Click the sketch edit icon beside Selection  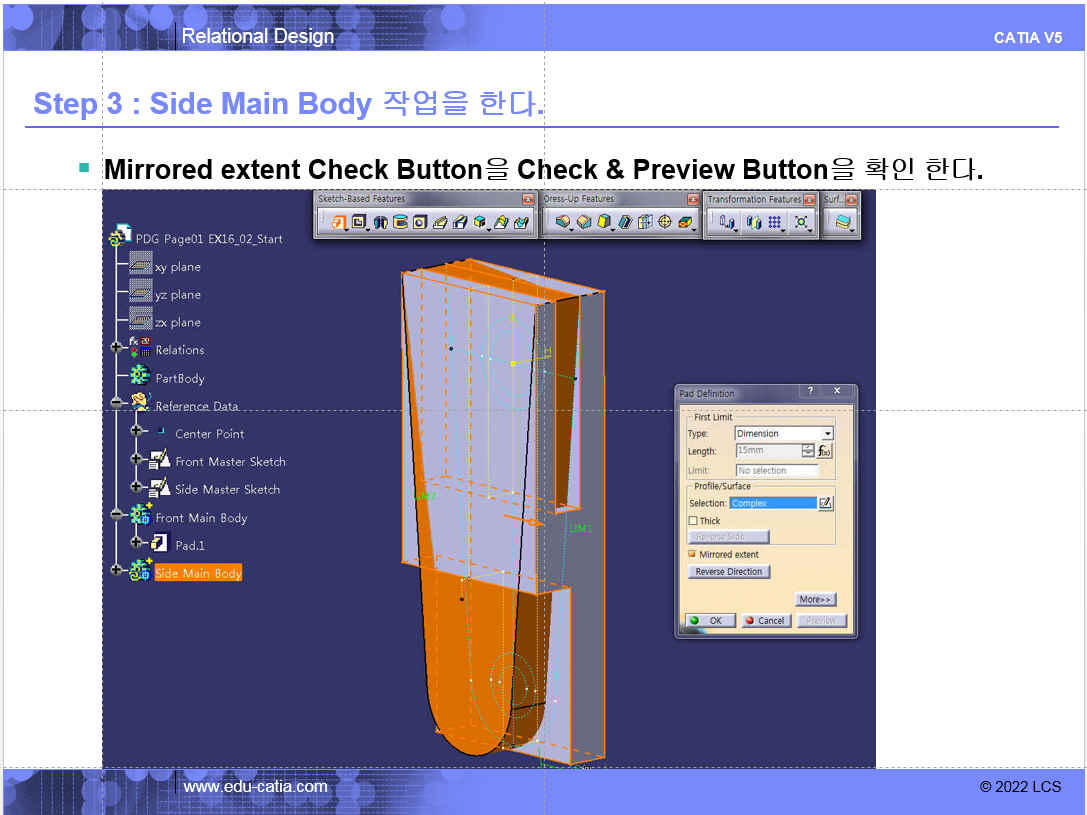point(826,503)
